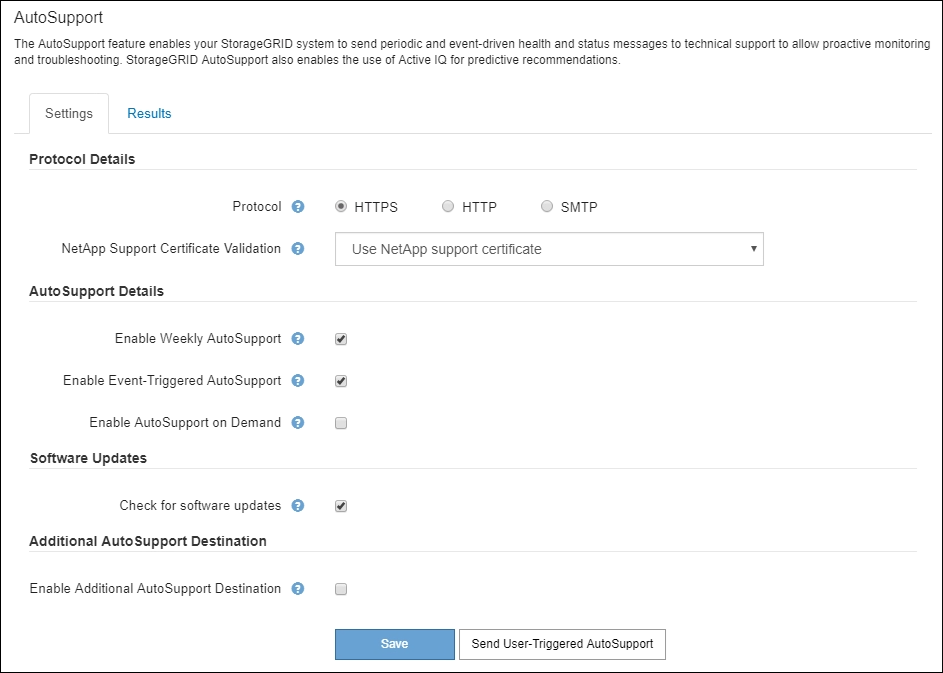Screen dimensions: 943x673
Task: Select the HTTPS protocol radio button
Action: tap(341, 207)
